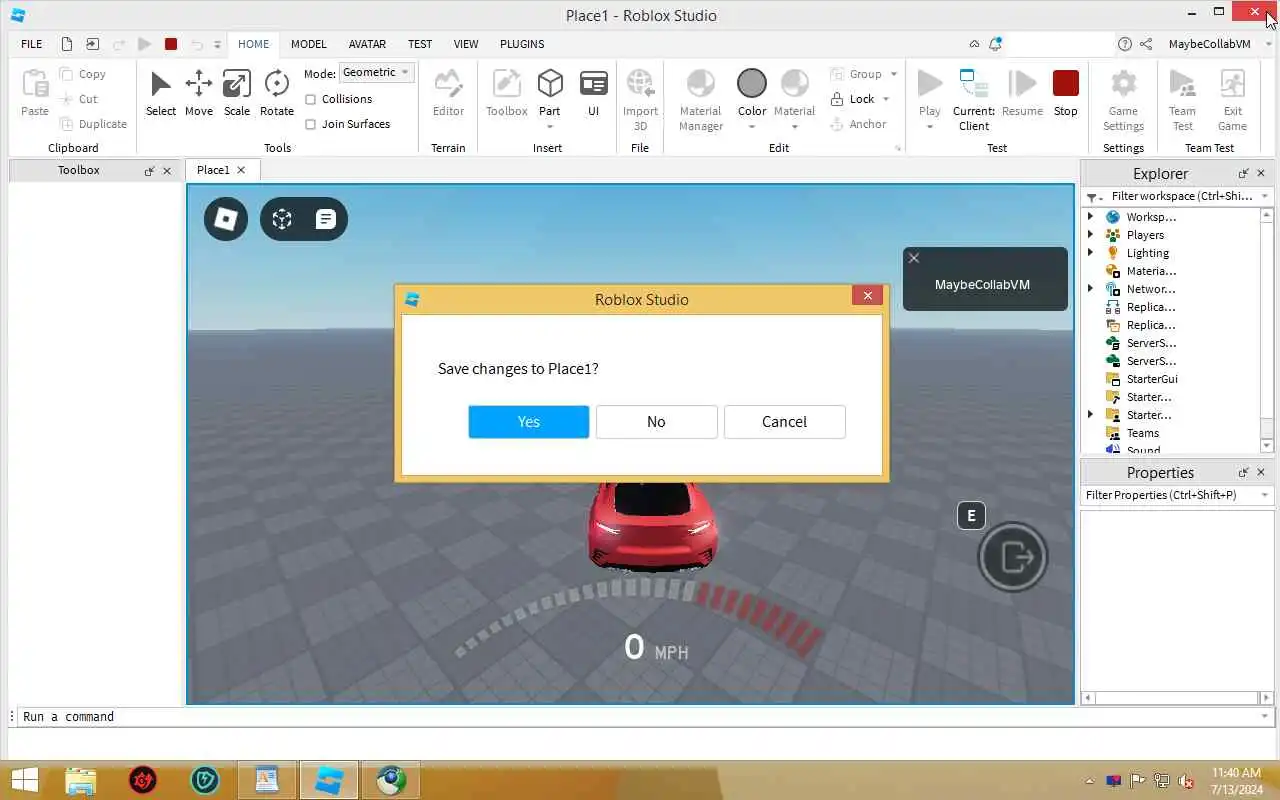Click the Play test icon
1280x800 pixels.
[930, 85]
